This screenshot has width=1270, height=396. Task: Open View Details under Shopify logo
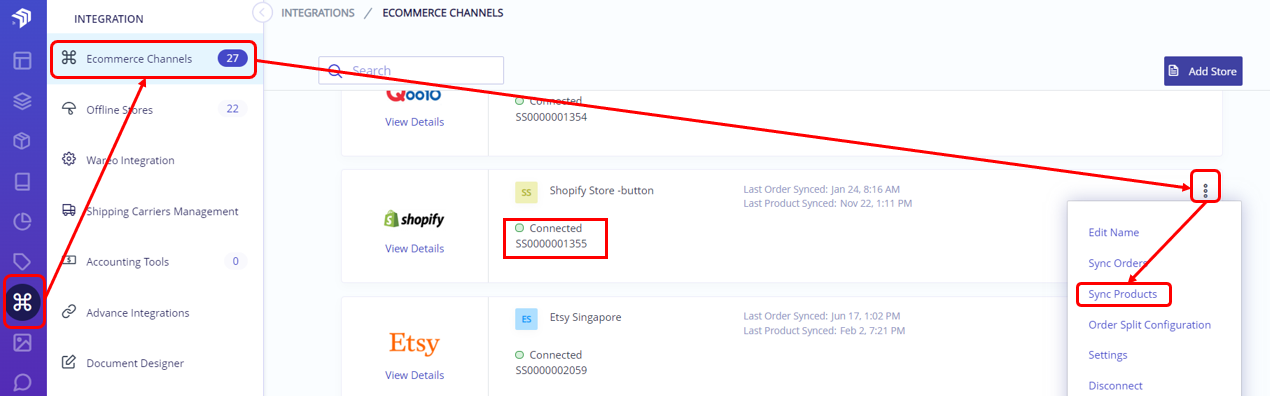[414, 248]
